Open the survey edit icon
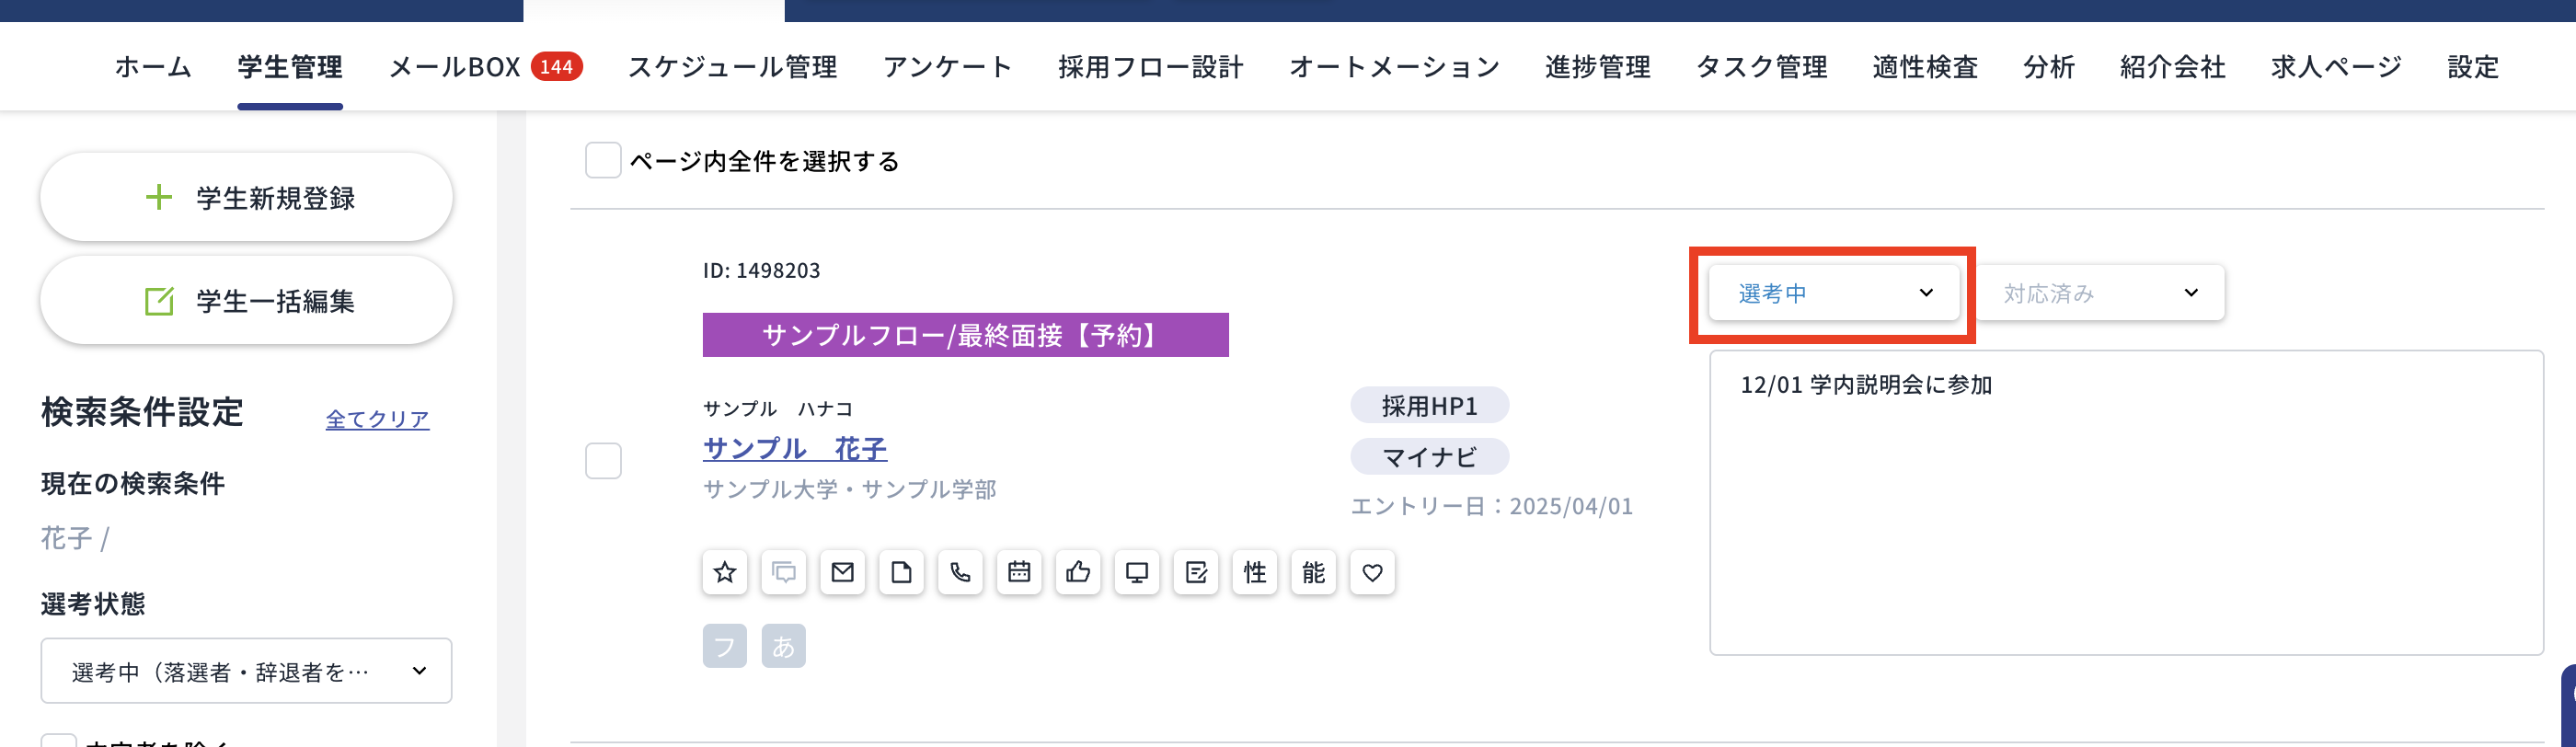The width and height of the screenshot is (2576, 747). pyautogui.click(x=1196, y=572)
